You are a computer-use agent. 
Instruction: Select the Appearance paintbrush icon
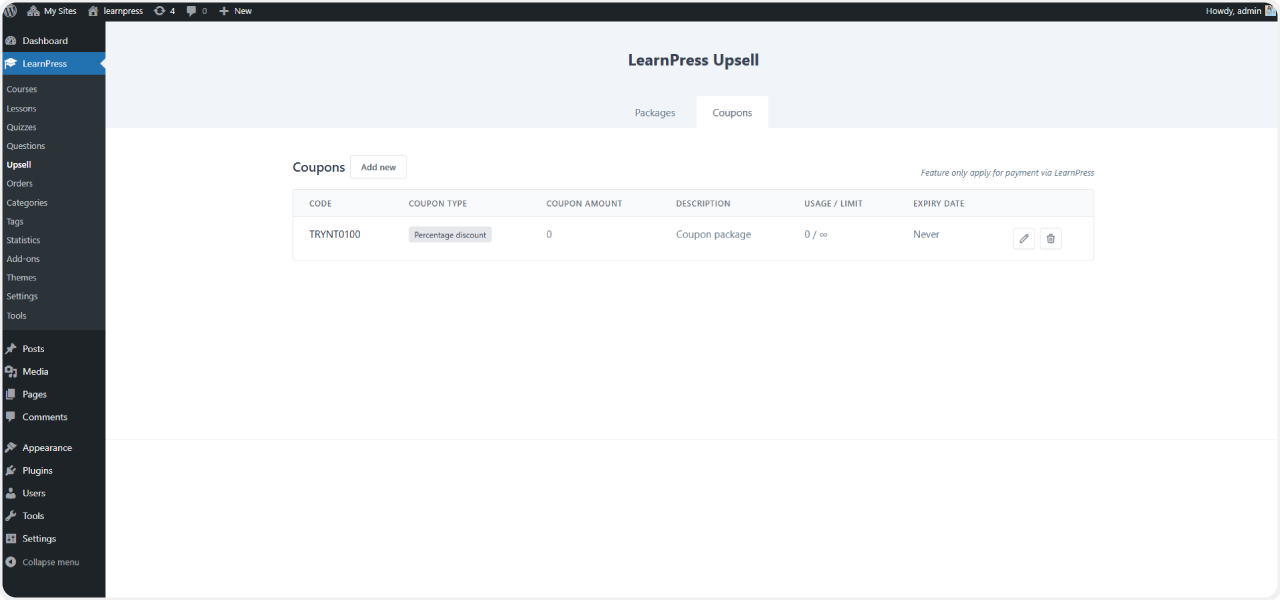[12, 447]
